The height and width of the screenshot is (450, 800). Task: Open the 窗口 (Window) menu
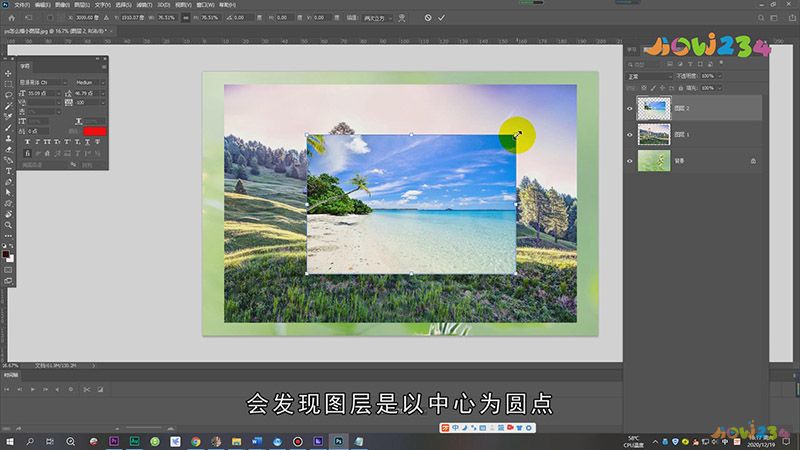[205, 5]
